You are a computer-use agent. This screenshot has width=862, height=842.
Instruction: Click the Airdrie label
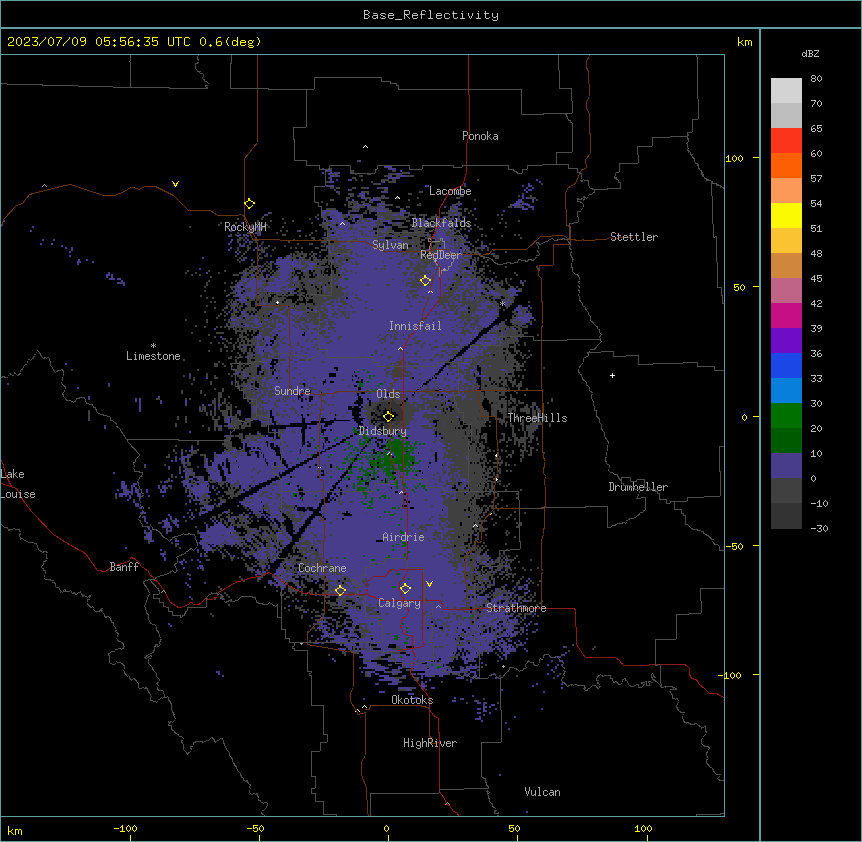coord(404,537)
